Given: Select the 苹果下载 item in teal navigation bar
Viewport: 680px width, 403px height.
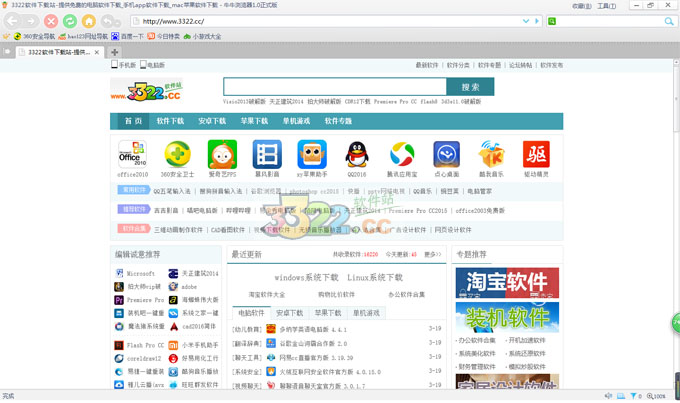Looking at the screenshot, I should point(254,121).
